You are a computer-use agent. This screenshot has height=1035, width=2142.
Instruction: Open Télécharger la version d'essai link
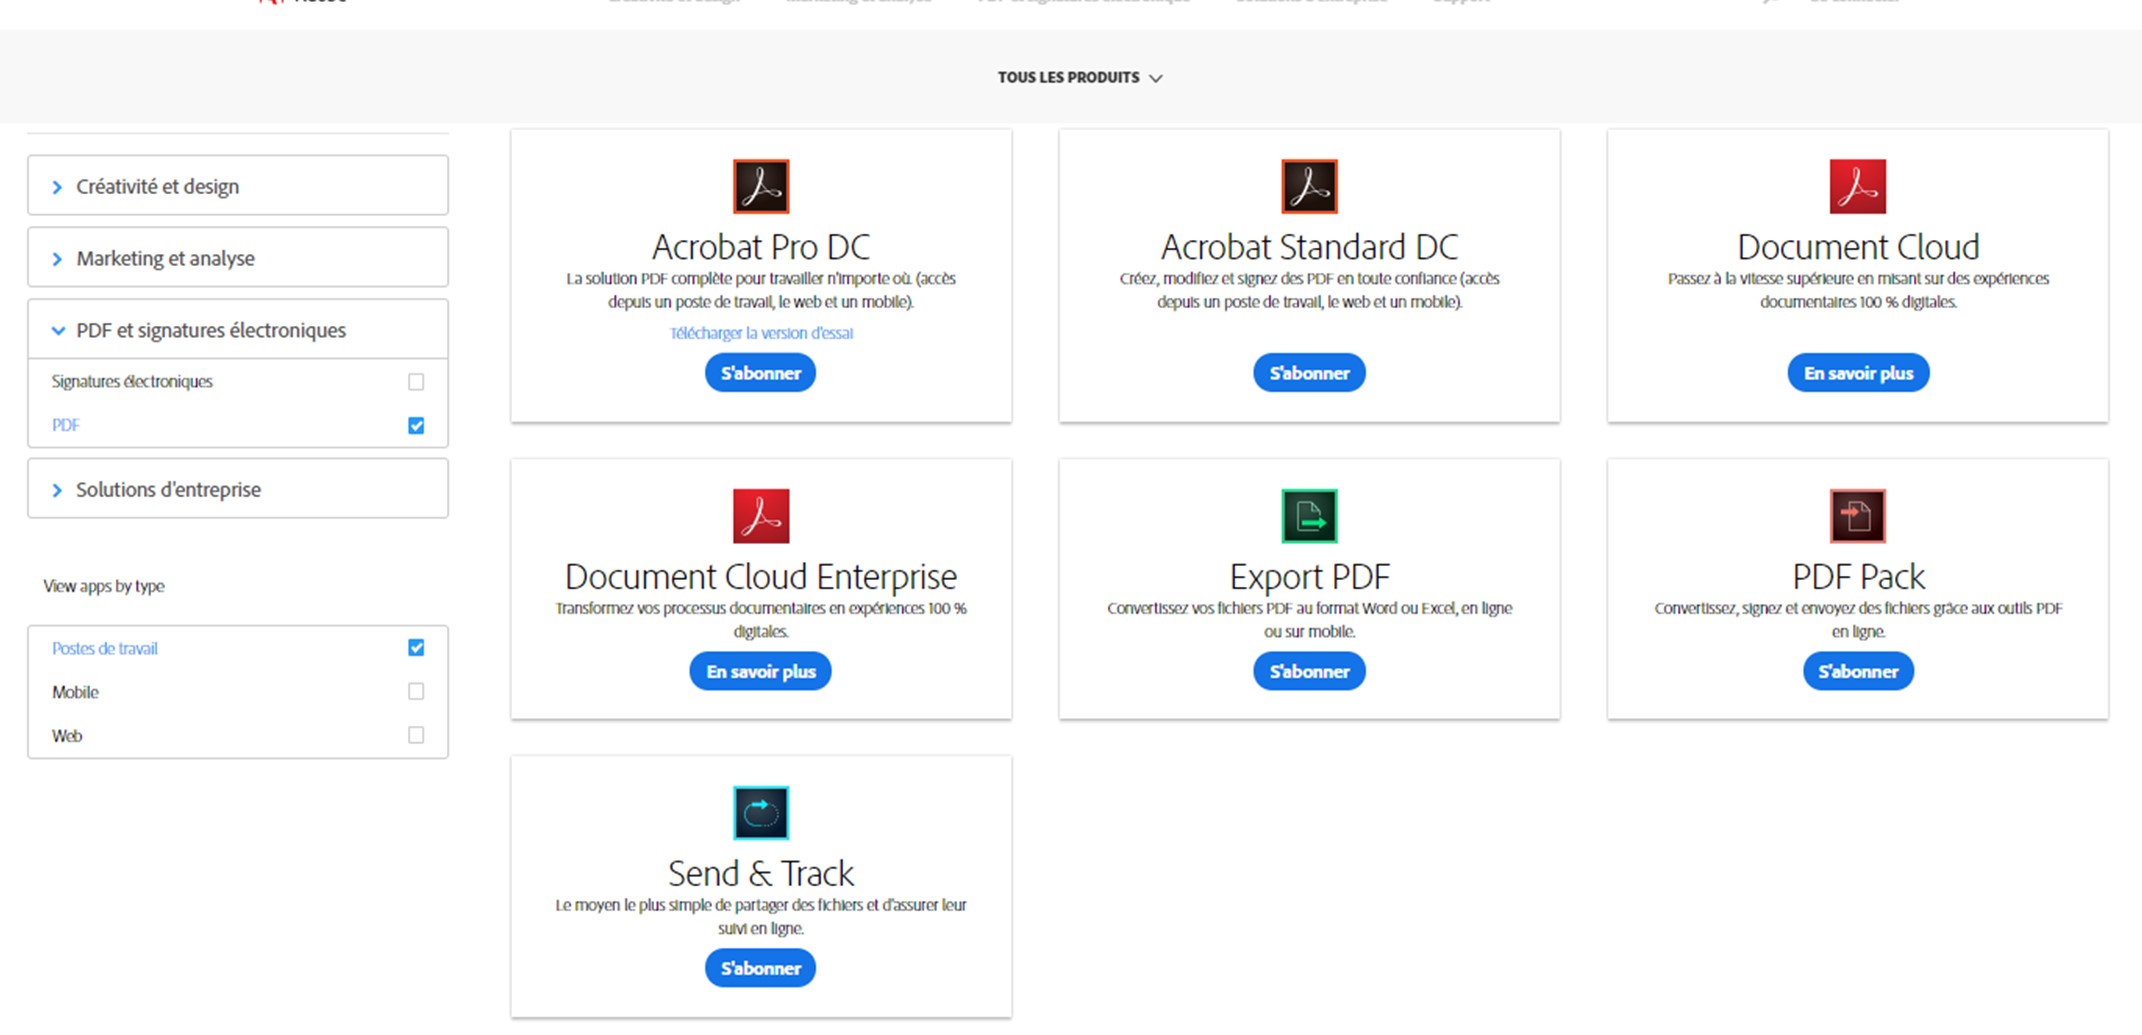pos(761,333)
